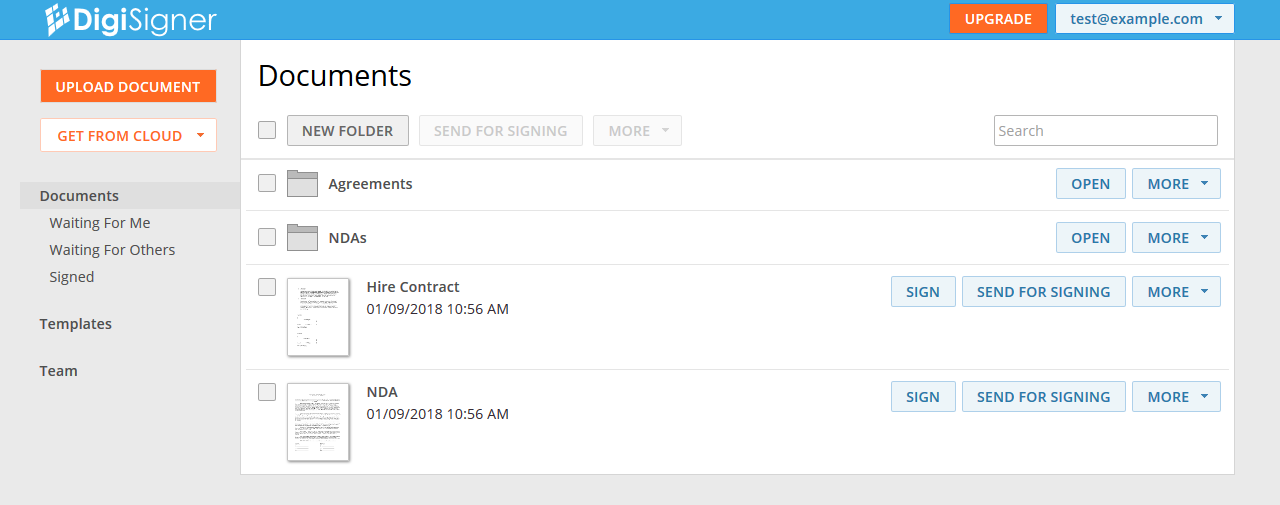
Task: Show the Signed documents list
Action: [72, 277]
